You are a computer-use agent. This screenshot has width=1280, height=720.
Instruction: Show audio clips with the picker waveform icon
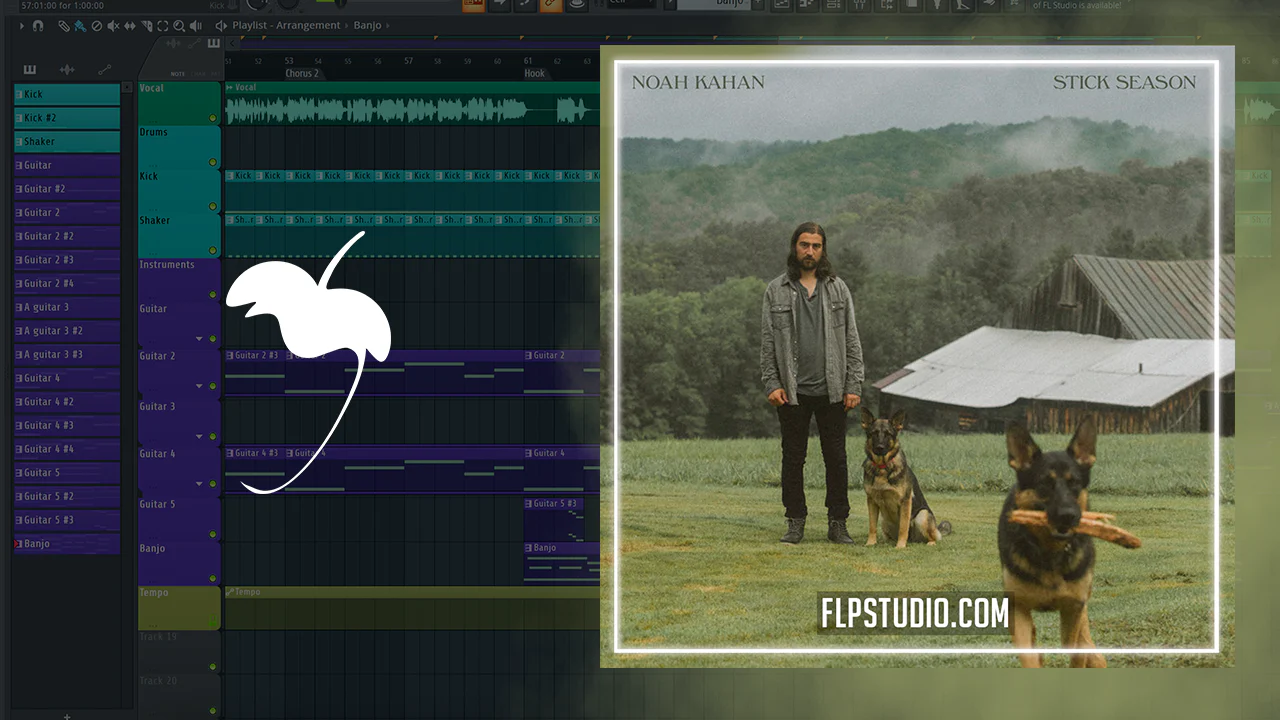[x=67, y=69]
